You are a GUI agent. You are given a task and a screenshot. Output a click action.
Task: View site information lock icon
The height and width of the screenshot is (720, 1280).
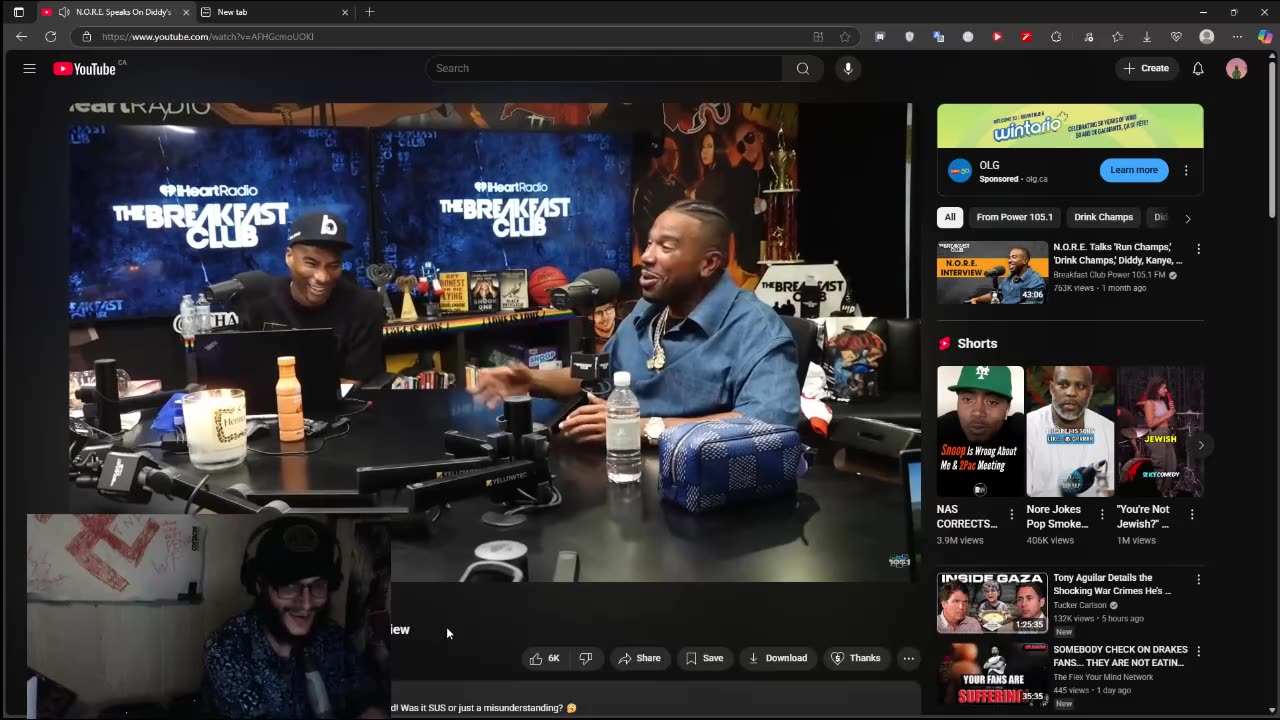[x=86, y=36]
